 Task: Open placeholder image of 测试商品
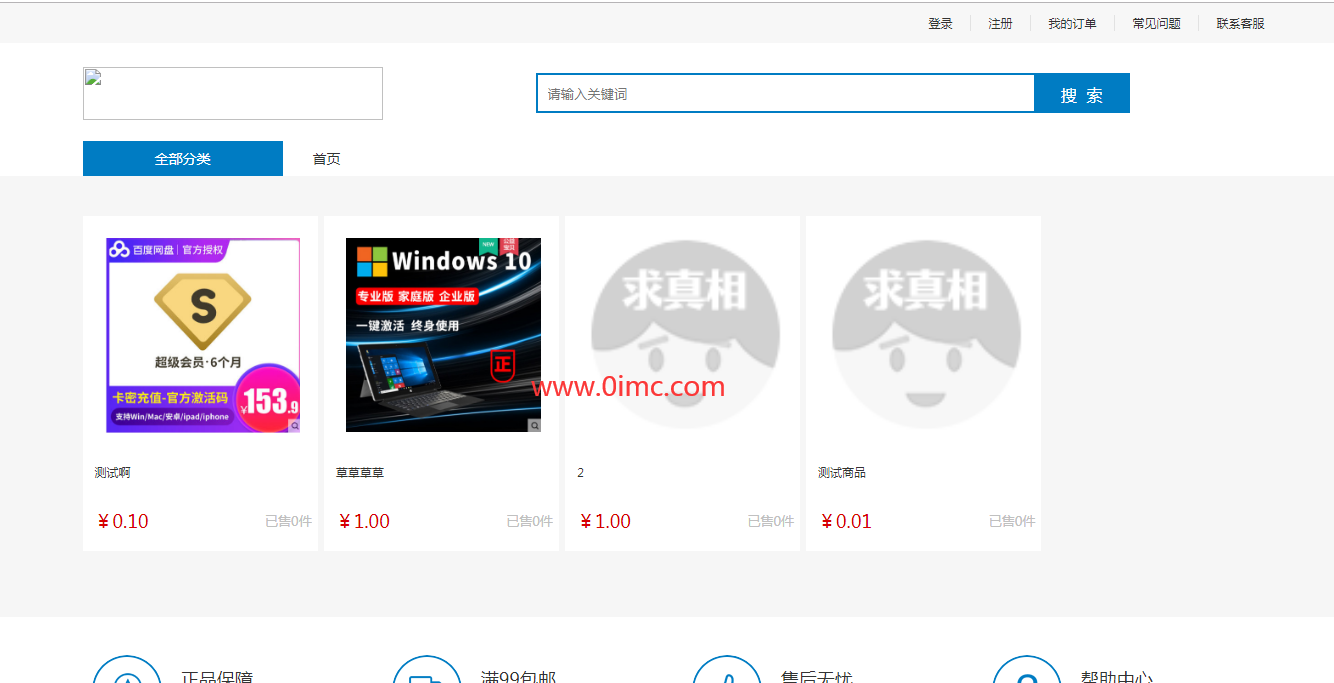point(926,335)
